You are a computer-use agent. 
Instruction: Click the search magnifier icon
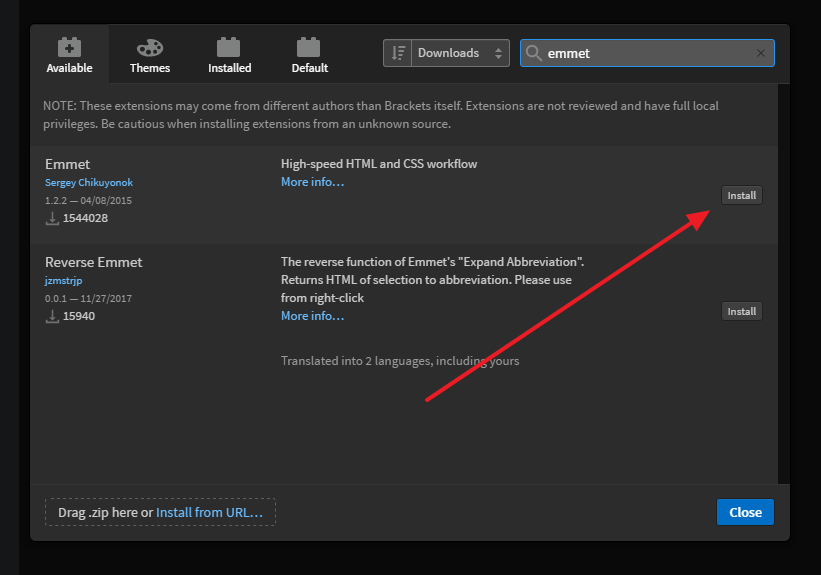pos(534,53)
